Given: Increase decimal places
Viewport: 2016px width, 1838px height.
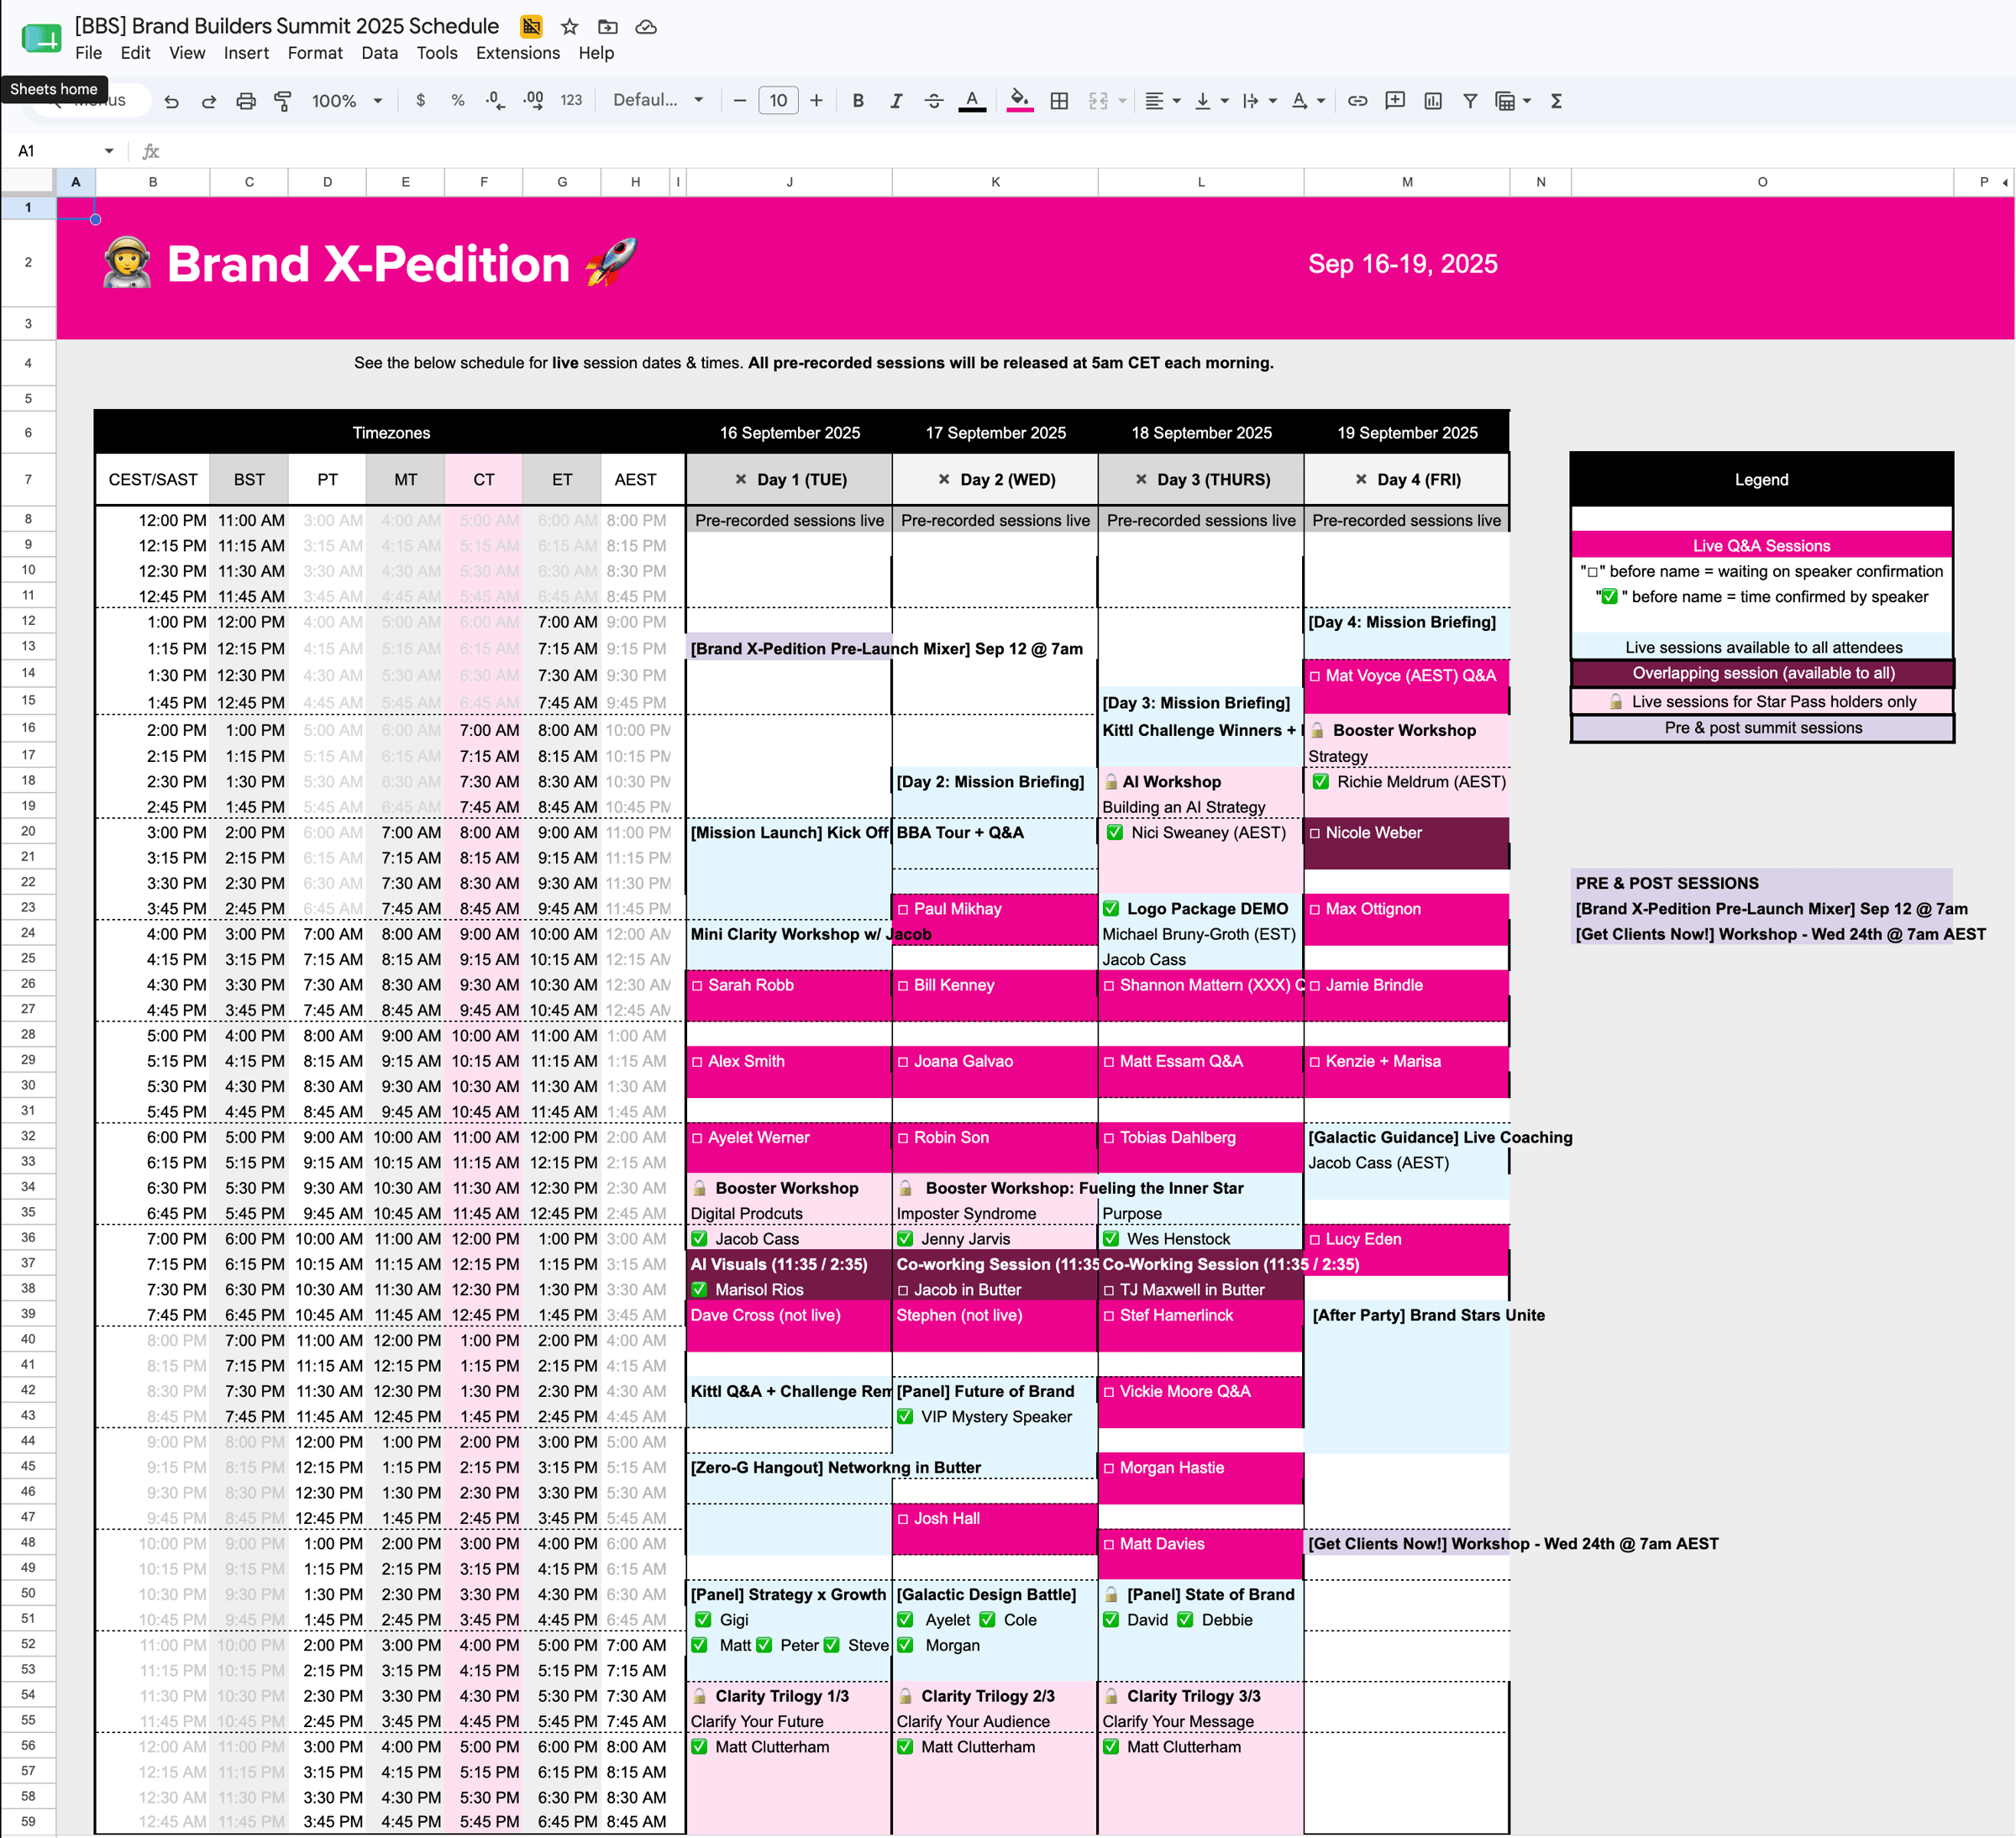Looking at the screenshot, I should (533, 101).
